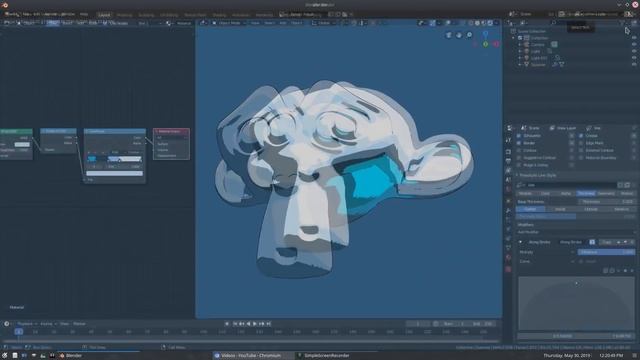Open the Geometry tab in line style
The image size is (640, 360).
[606, 193]
